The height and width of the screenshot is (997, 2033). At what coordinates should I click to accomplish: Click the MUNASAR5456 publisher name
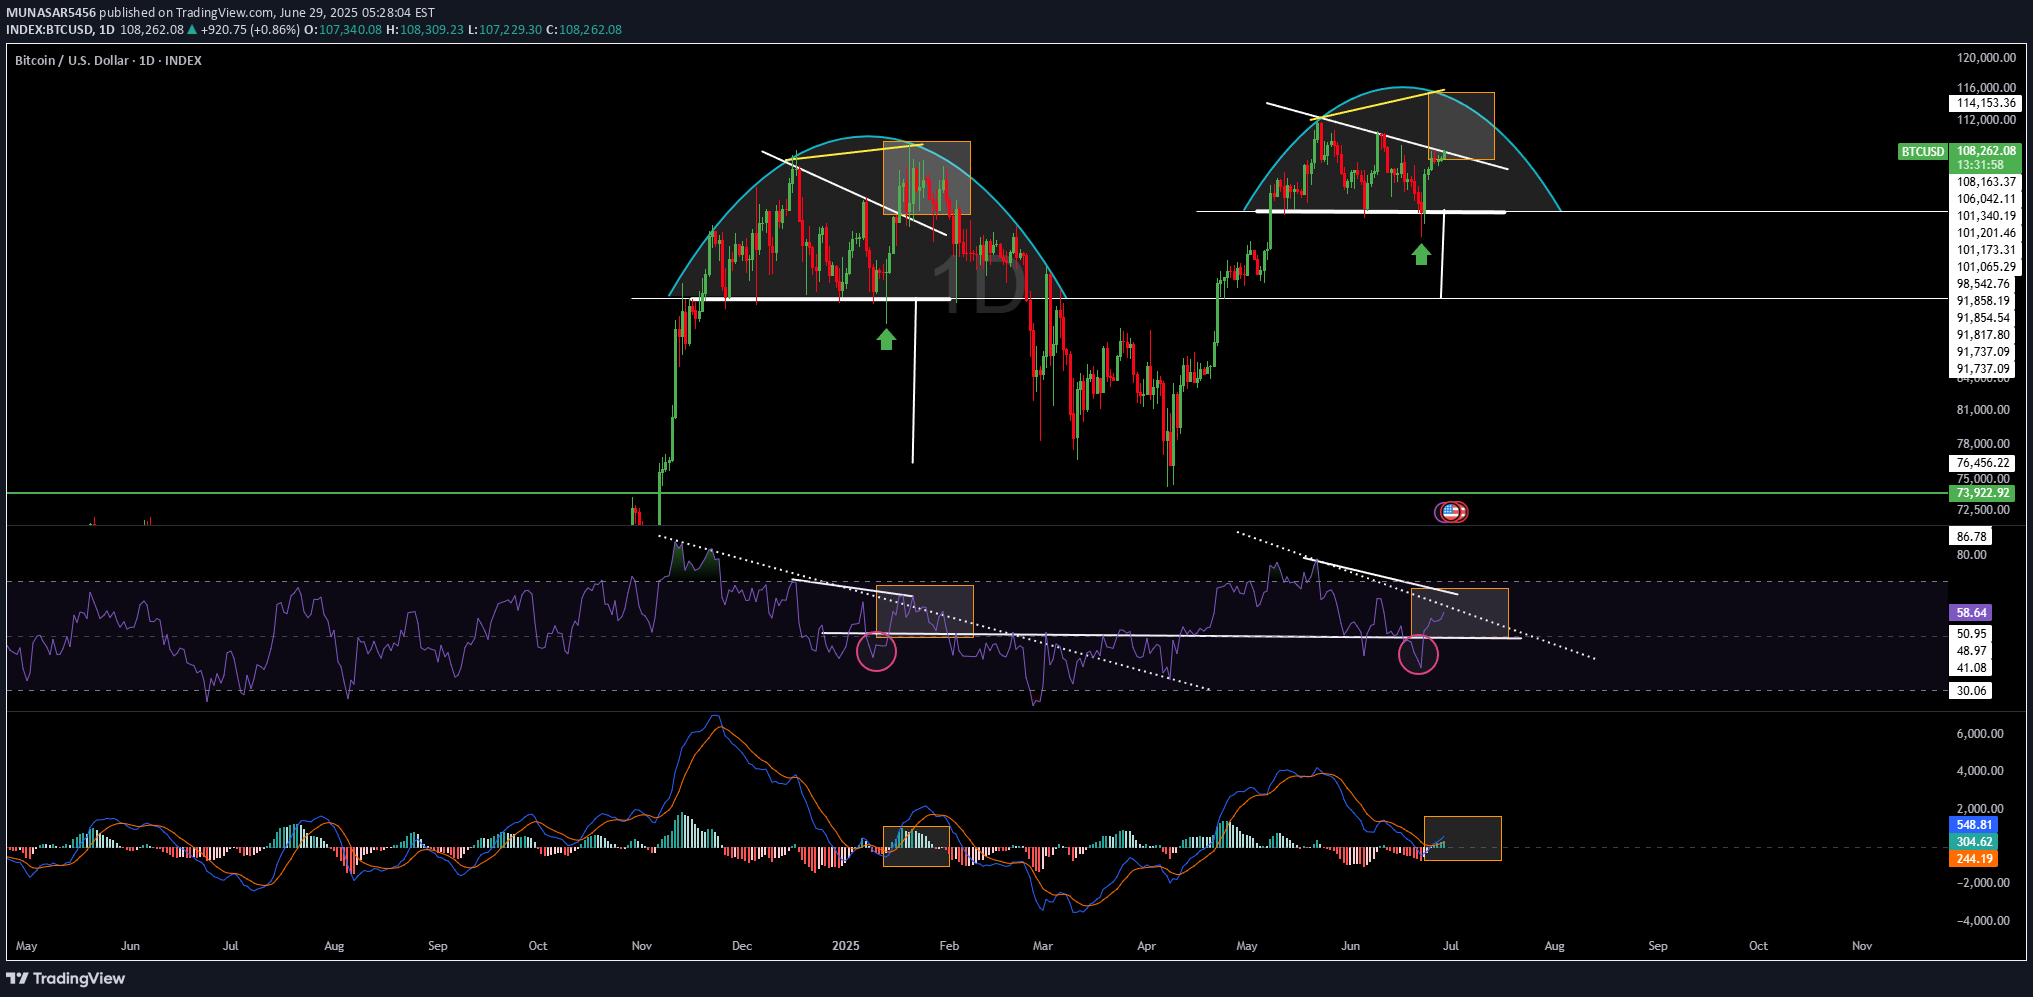[51, 13]
